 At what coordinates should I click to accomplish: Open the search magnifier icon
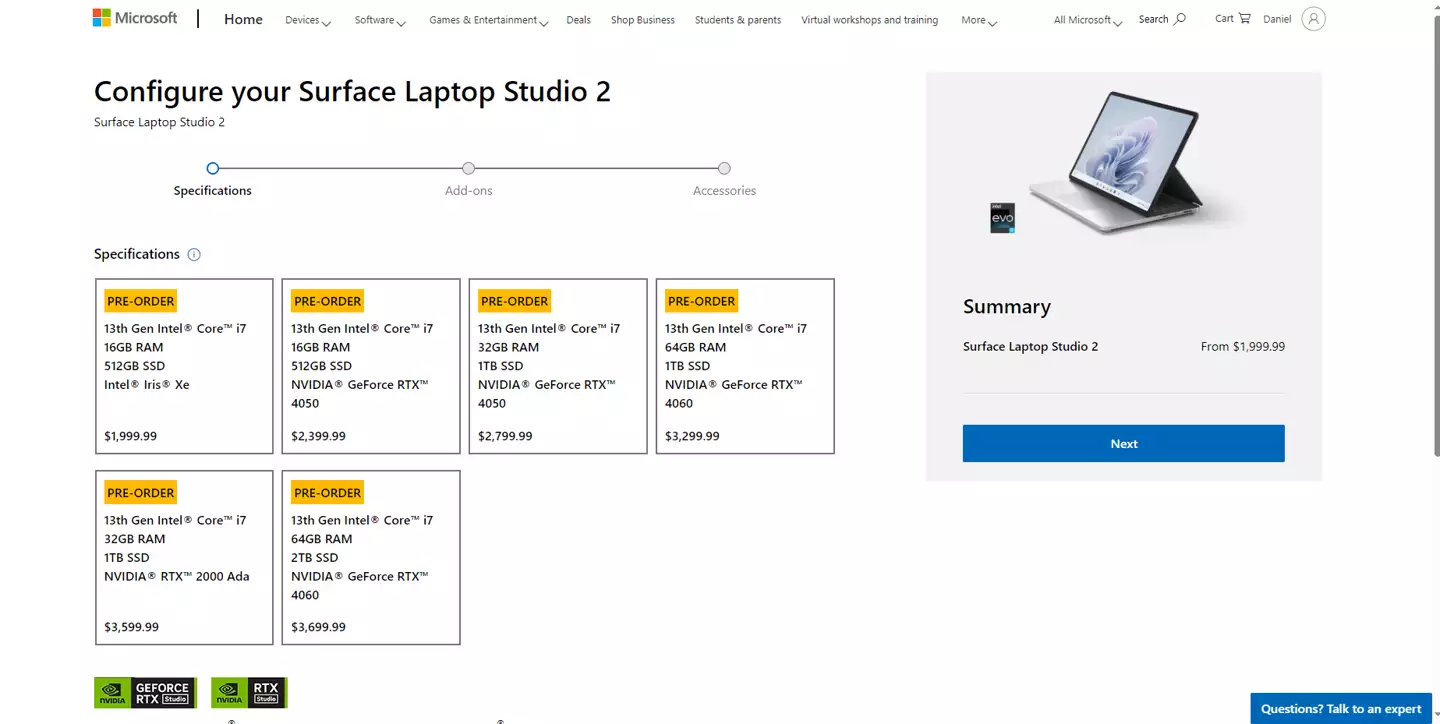coord(1180,19)
